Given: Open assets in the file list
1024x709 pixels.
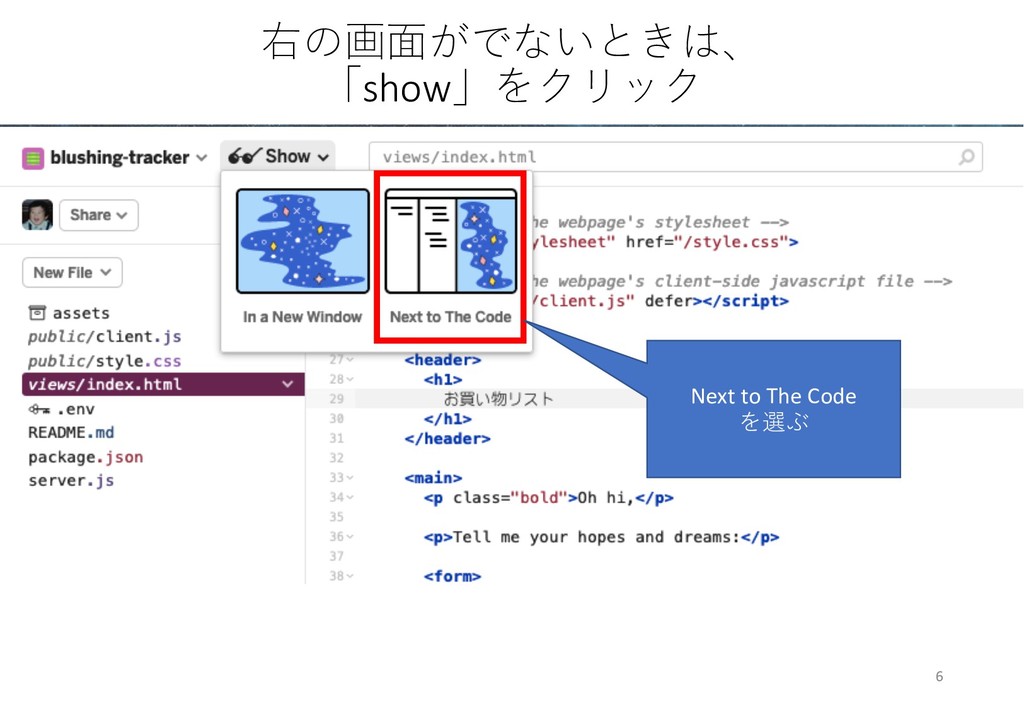Looking at the screenshot, I should click(81, 313).
